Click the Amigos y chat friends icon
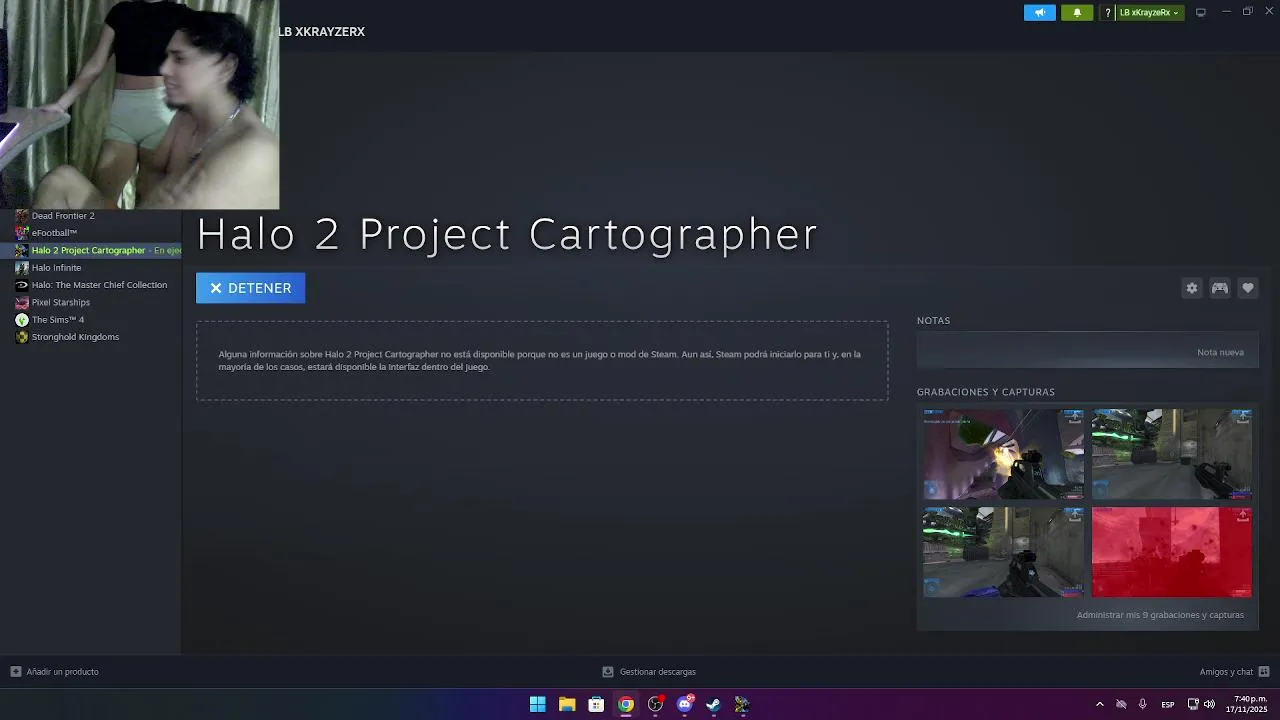The width and height of the screenshot is (1280, 720). click(x=1264, y=672)
